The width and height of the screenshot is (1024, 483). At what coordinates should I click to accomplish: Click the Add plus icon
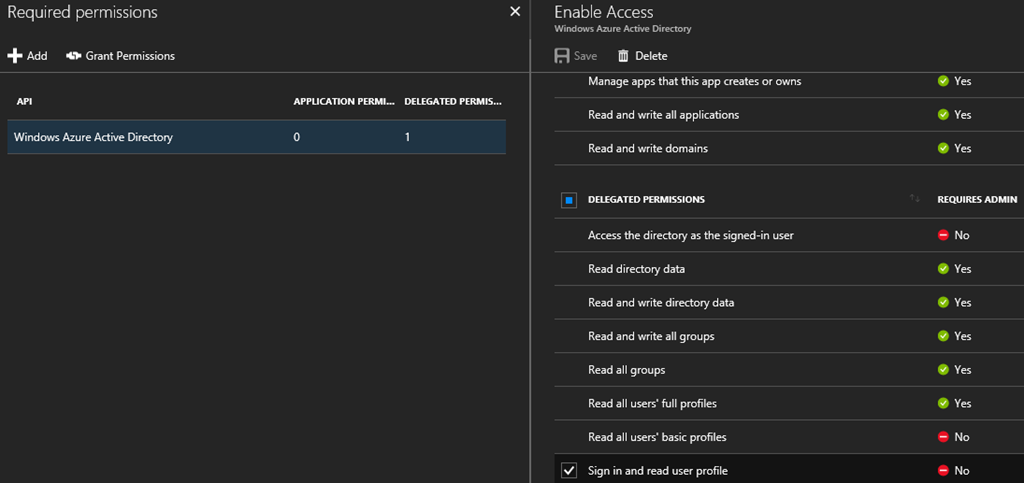(x=15, y=56)
